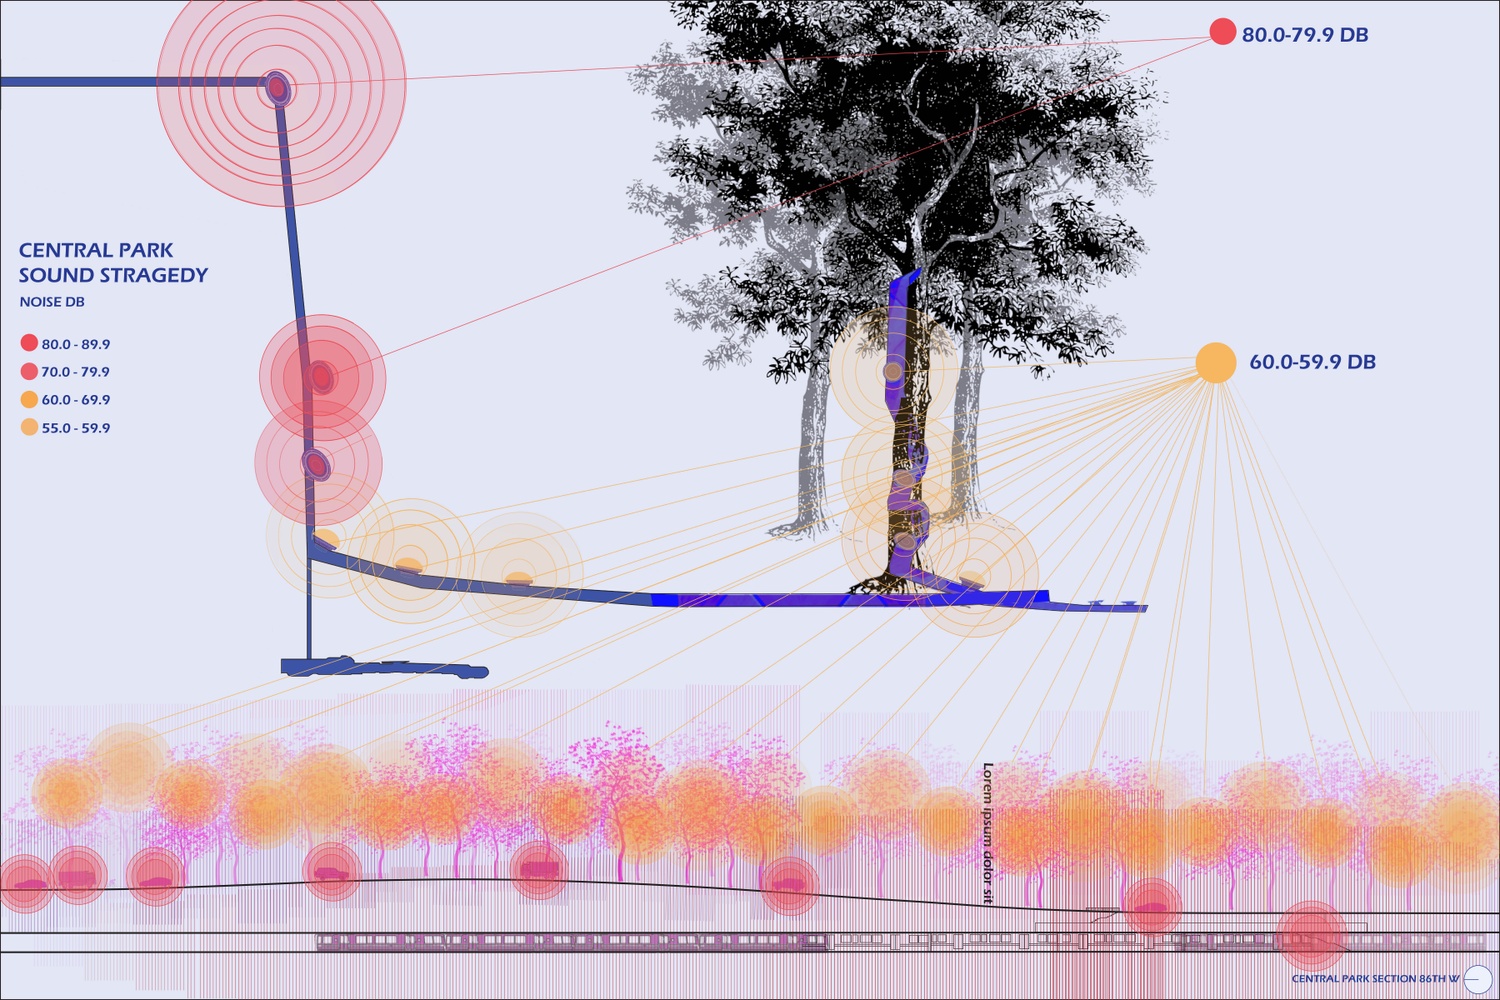Click the red dot beside 80.0 - 89.9 legend

click(29, 343)
